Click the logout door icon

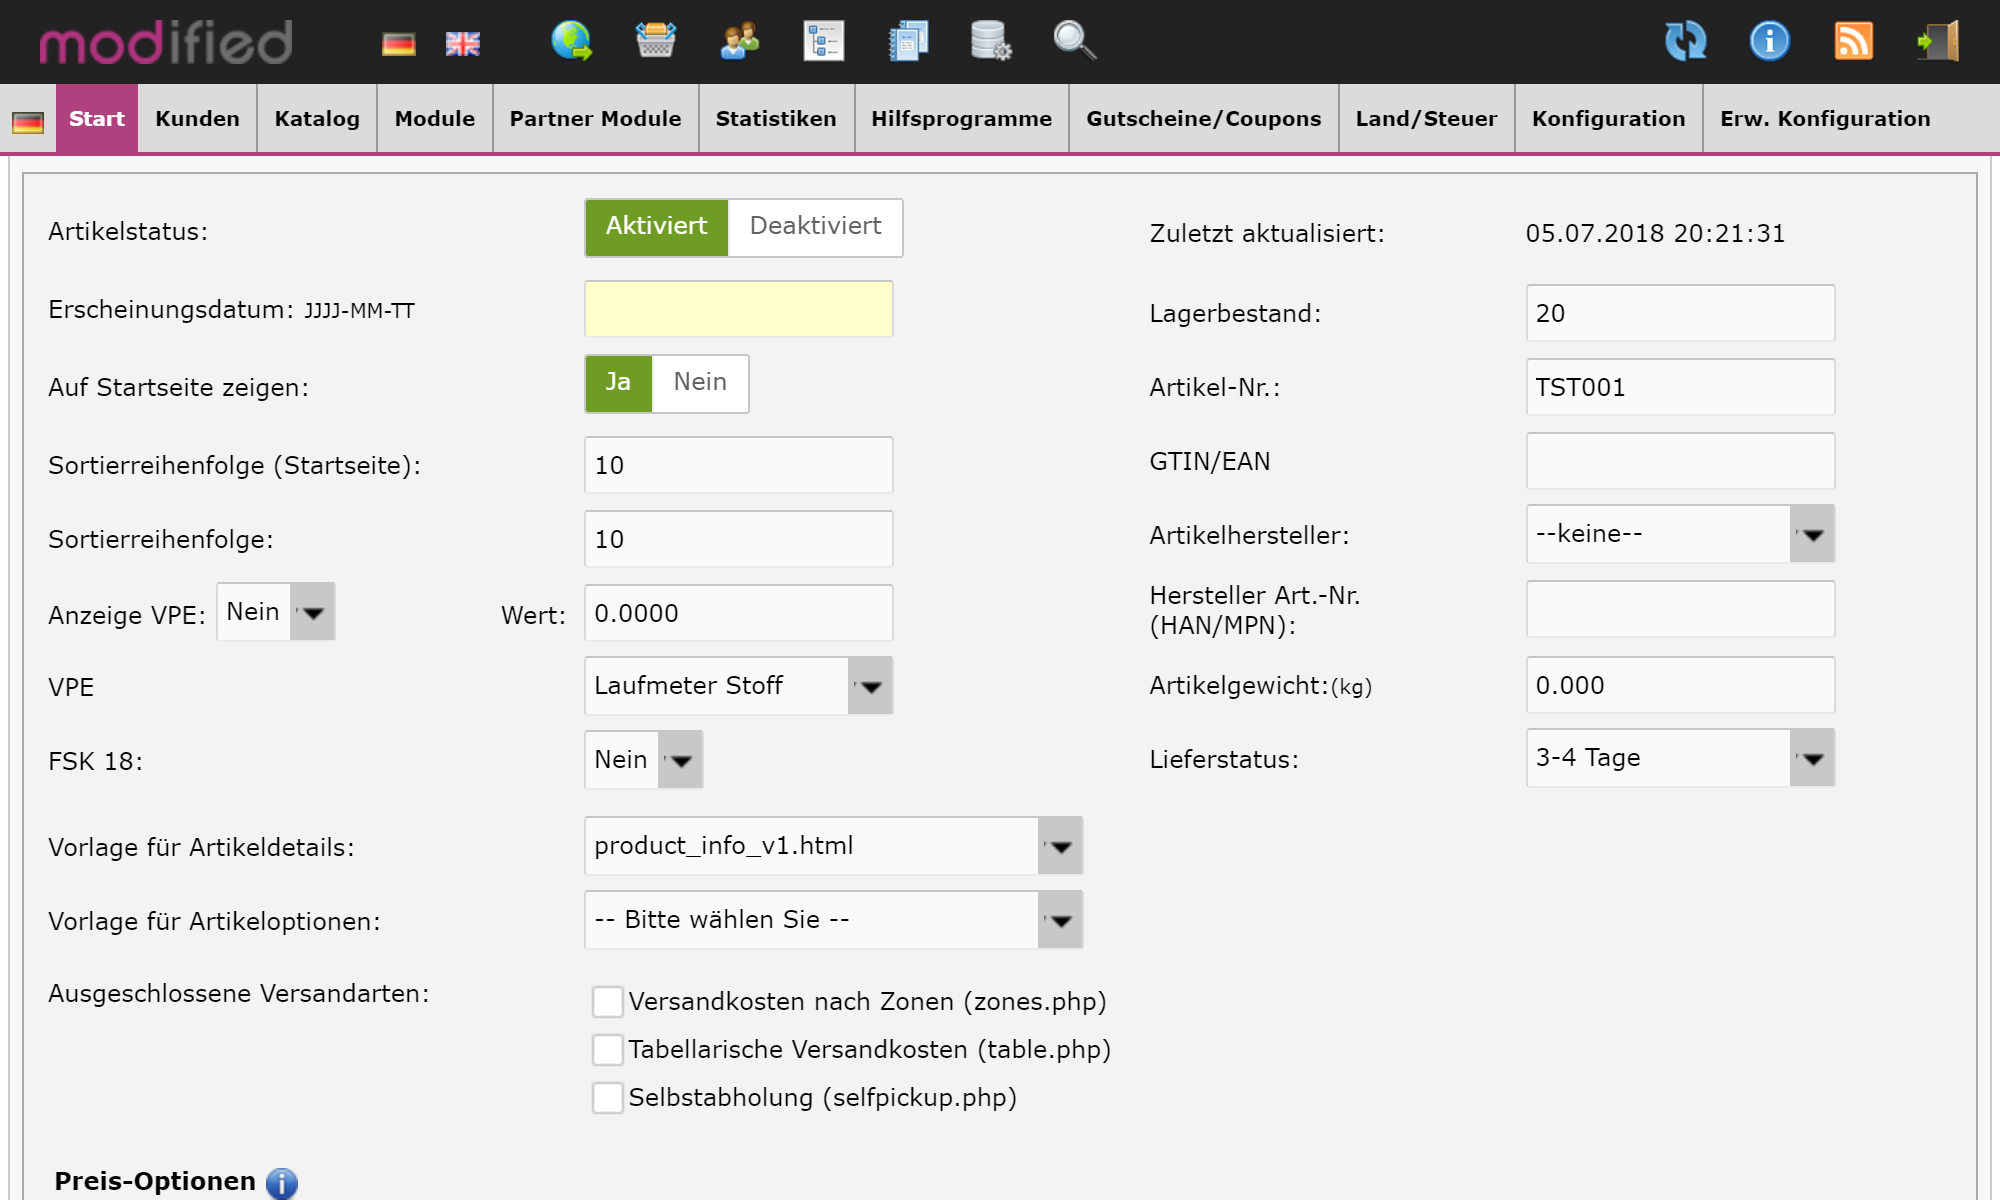(1937, 41)
